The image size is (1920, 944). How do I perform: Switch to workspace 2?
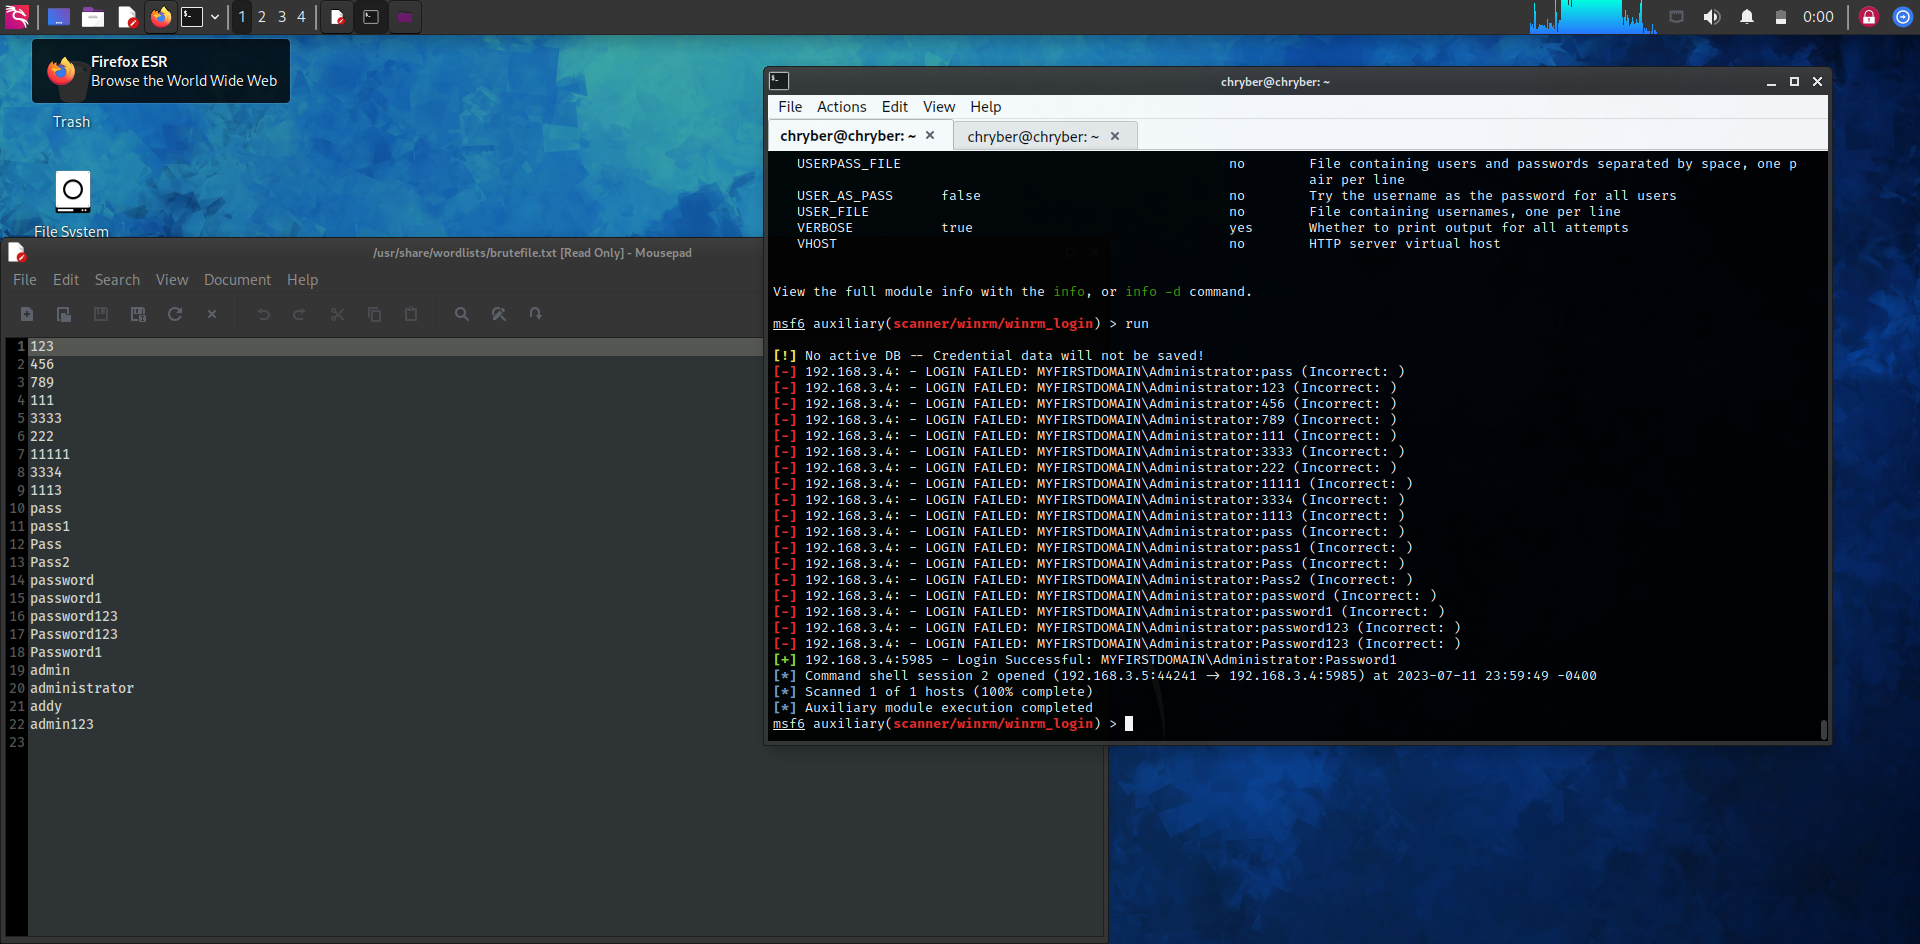tap(262, 17)
